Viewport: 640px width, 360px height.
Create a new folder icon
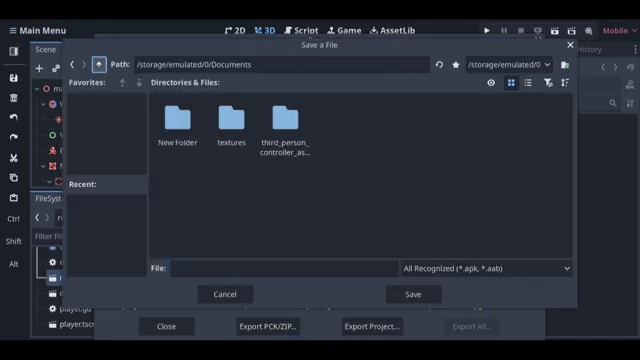click(565, 64)
